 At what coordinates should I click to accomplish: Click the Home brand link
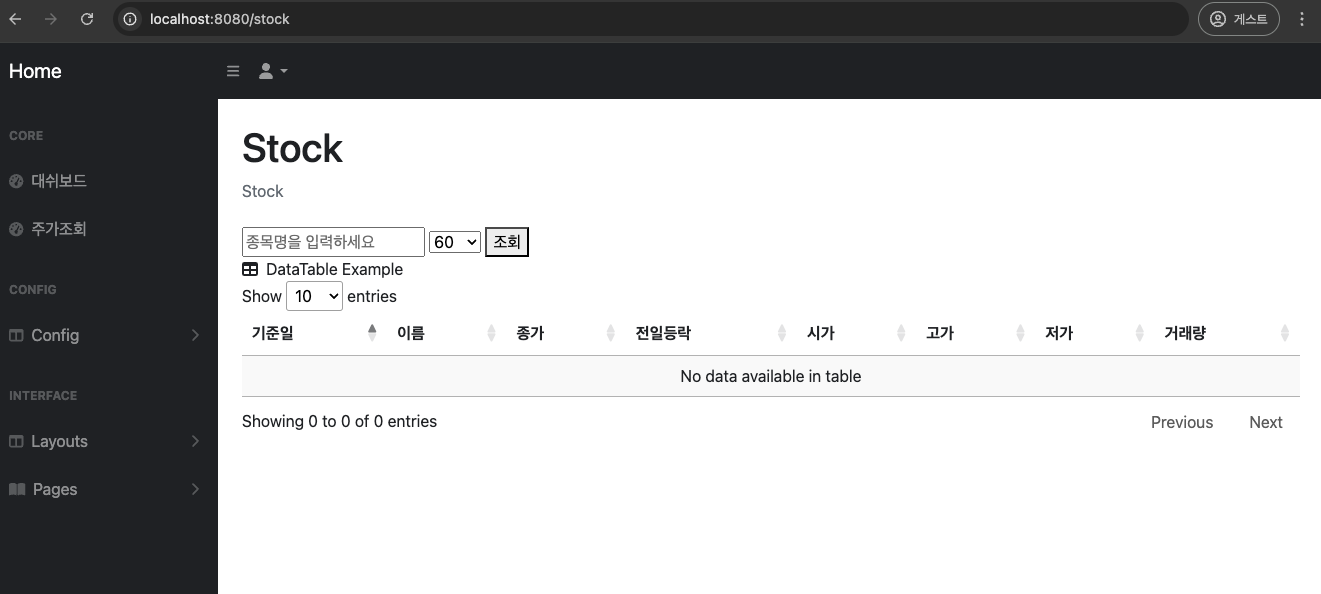[35, 71]
